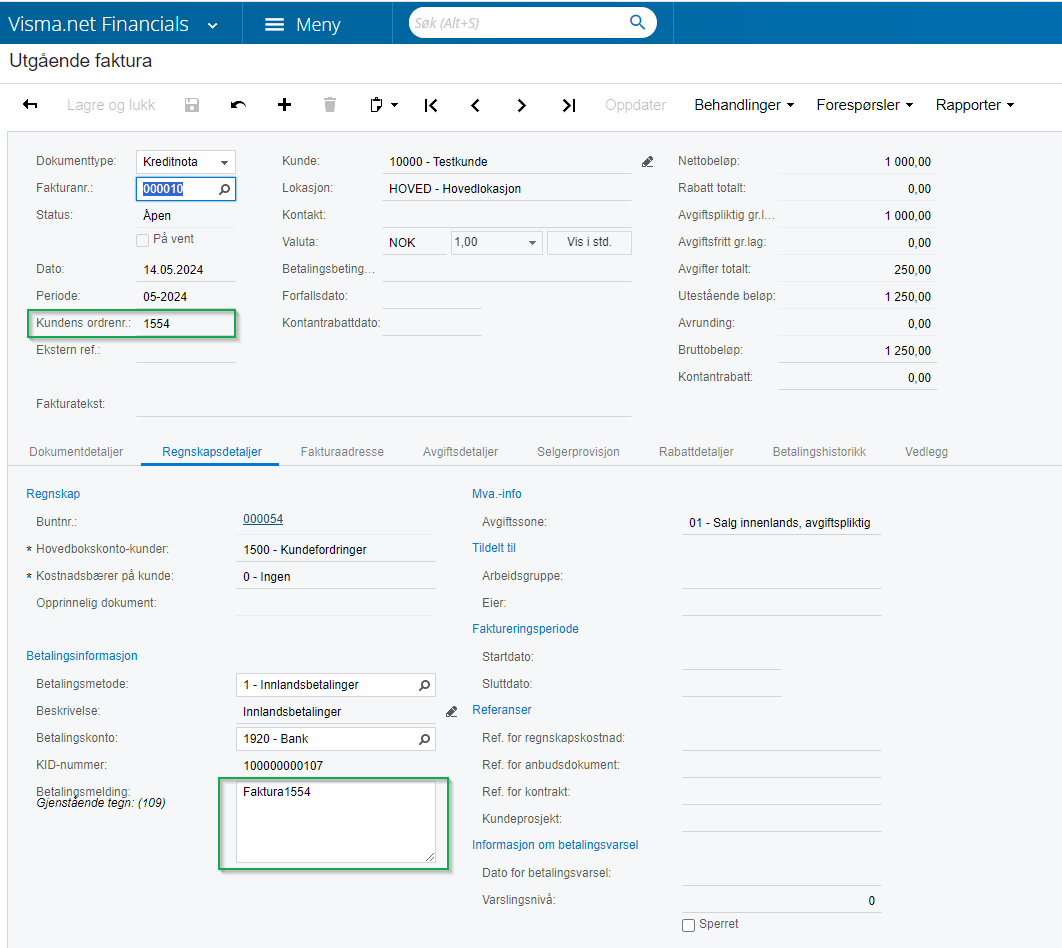Navigate to the previous record

click(x=476, y=105)
